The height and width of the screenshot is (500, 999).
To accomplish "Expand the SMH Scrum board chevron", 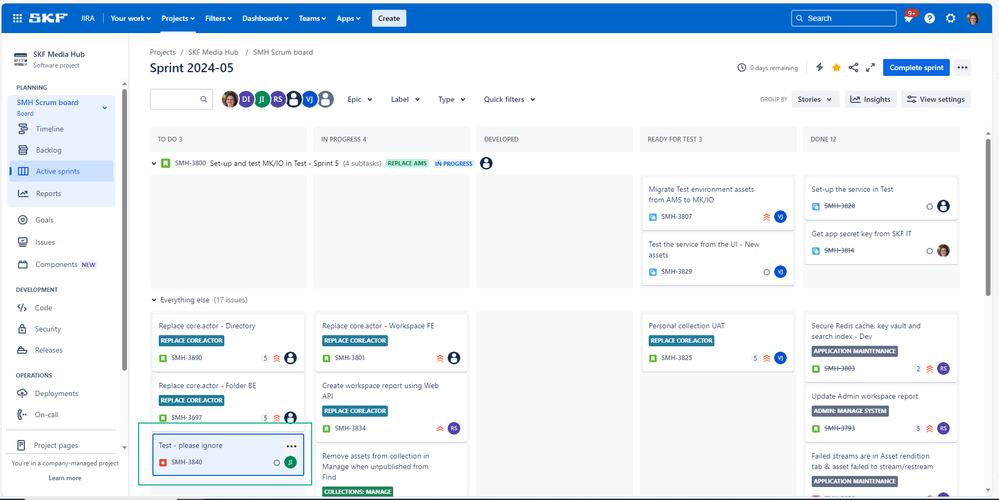I will pyautogui.click(x=105, y=108).
